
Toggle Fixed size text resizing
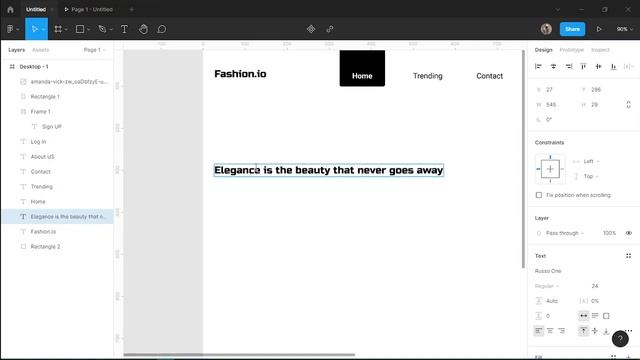pyautogui.click(x=606, y=316)
